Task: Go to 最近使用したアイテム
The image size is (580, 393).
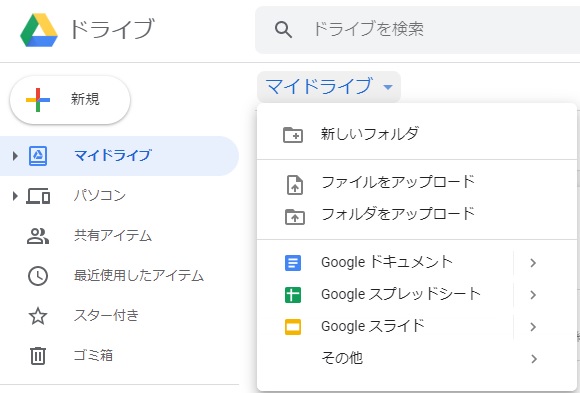Action: [119, 276]
